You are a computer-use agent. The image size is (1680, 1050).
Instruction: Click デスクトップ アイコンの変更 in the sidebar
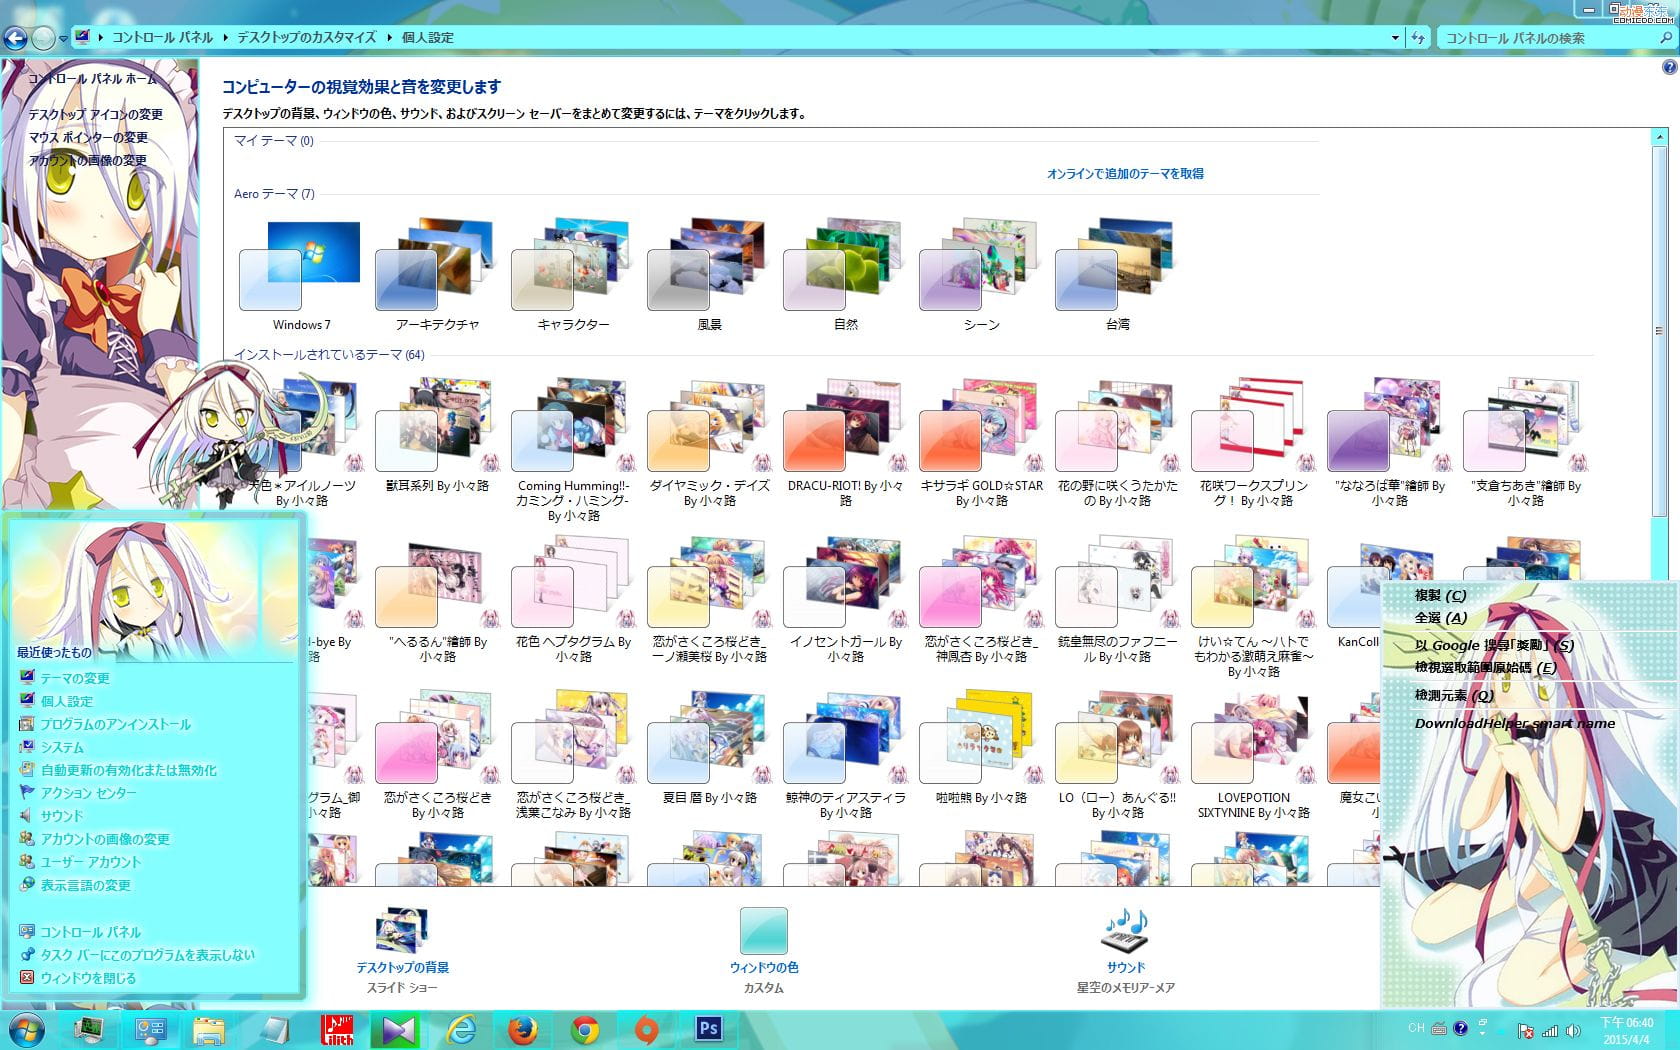96,114
